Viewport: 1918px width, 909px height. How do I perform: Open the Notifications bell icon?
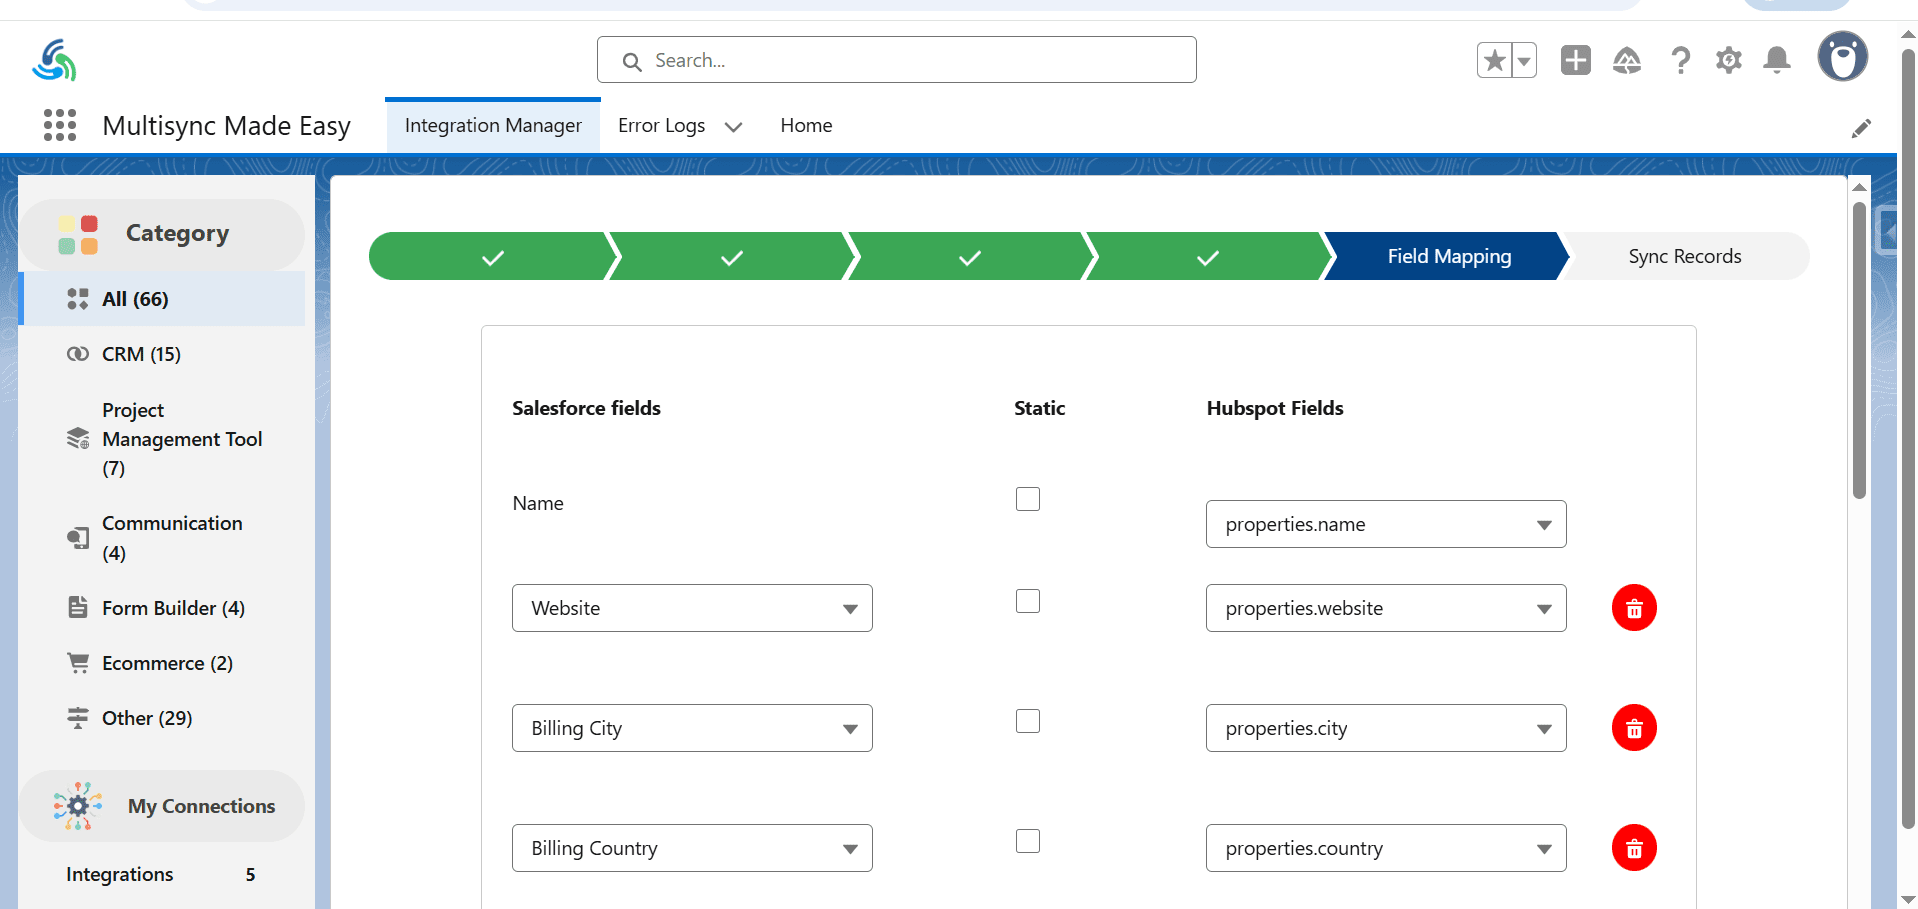pyautogui.click(x=1776, y=60)
